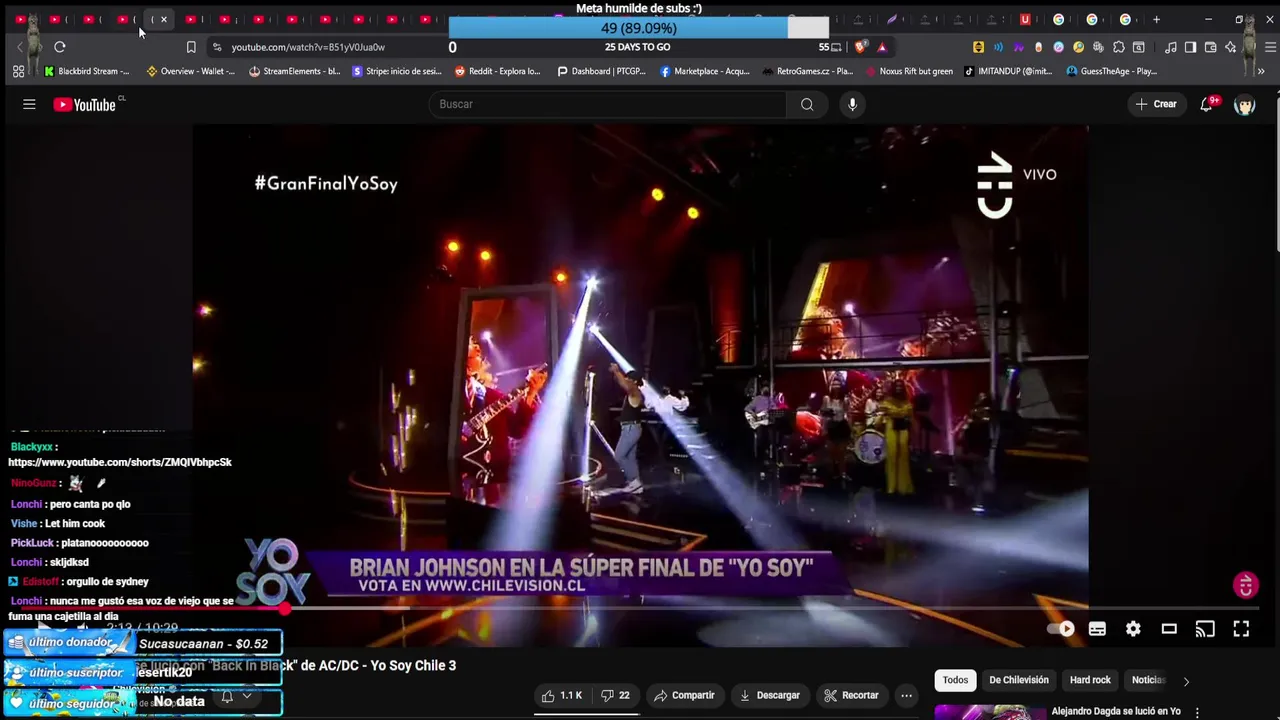This screenshot has width=1280, height=720.
Task: Reload the page in the browser
Action: pyautogui.click(x=60, y=47)
